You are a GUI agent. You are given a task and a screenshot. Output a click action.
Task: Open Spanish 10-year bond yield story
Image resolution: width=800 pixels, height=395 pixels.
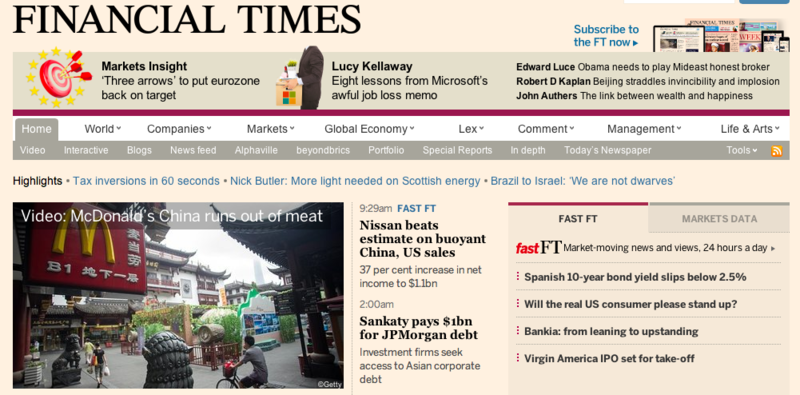click(635, 277)
